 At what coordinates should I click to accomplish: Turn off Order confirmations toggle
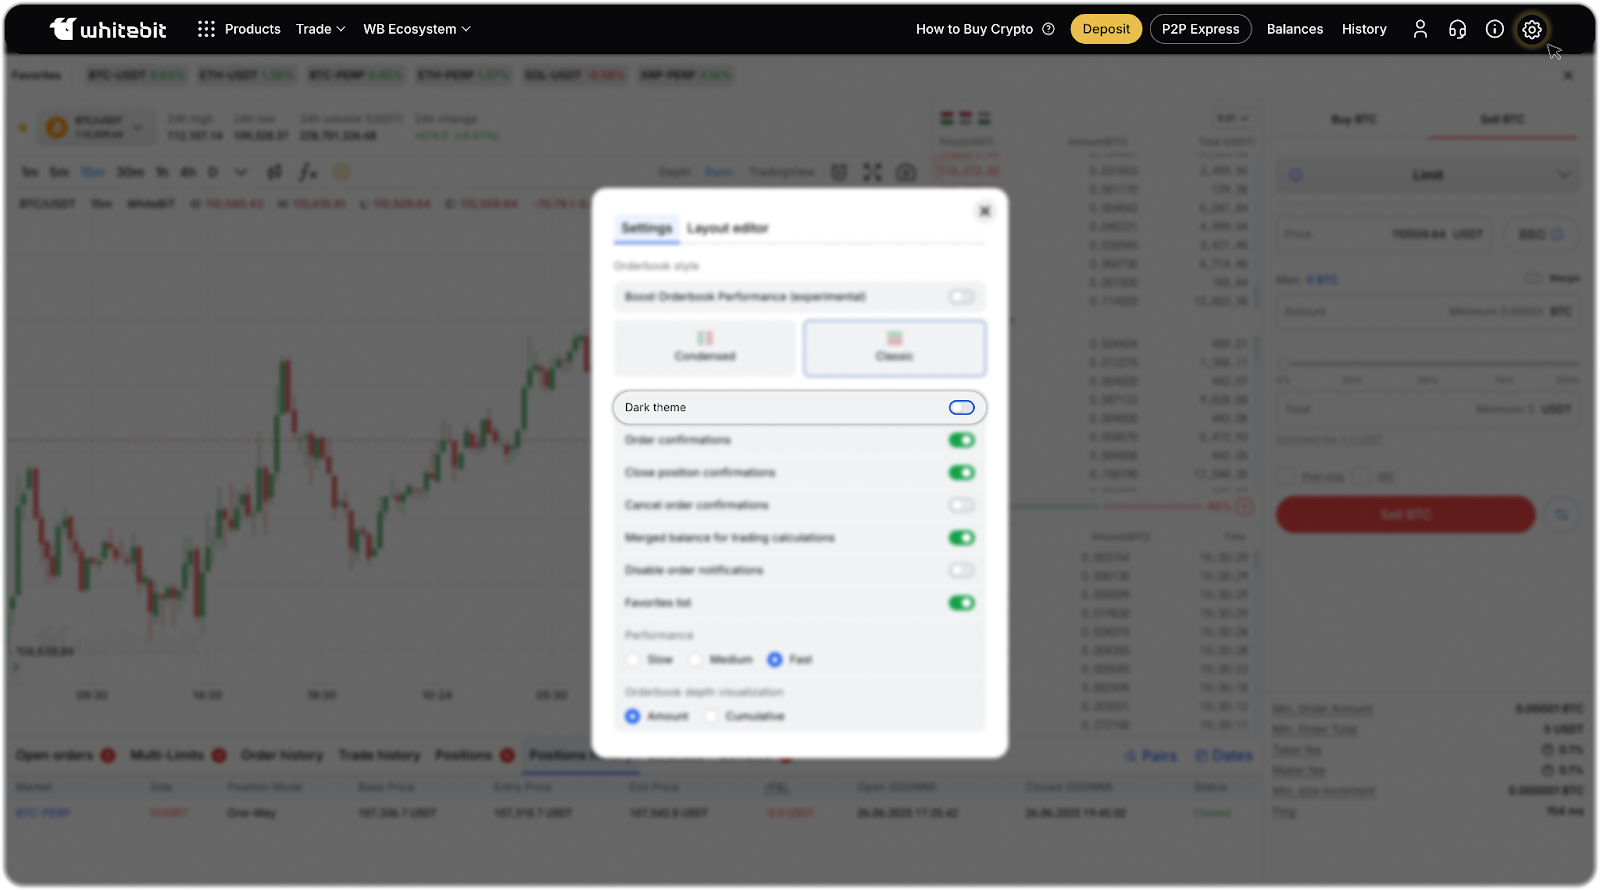(961, 440)
